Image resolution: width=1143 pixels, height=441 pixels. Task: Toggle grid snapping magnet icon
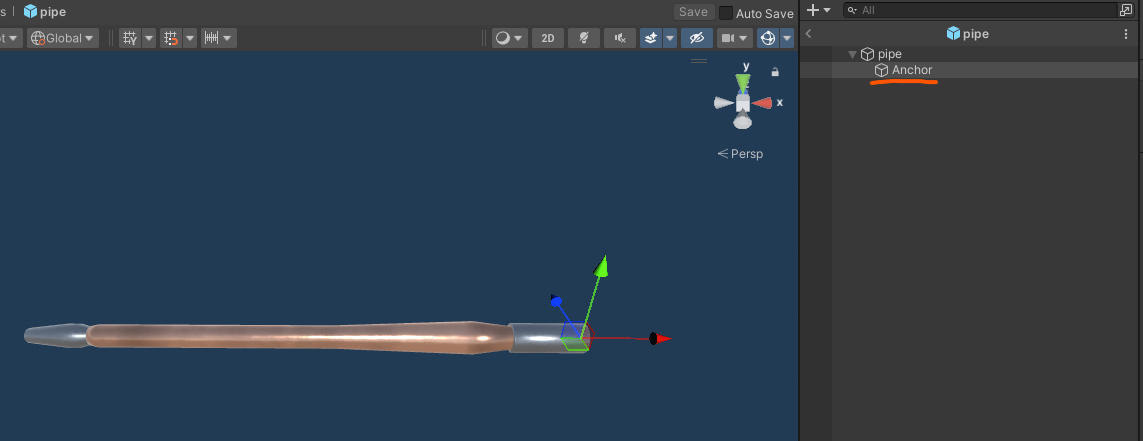(x=171, y=38)
